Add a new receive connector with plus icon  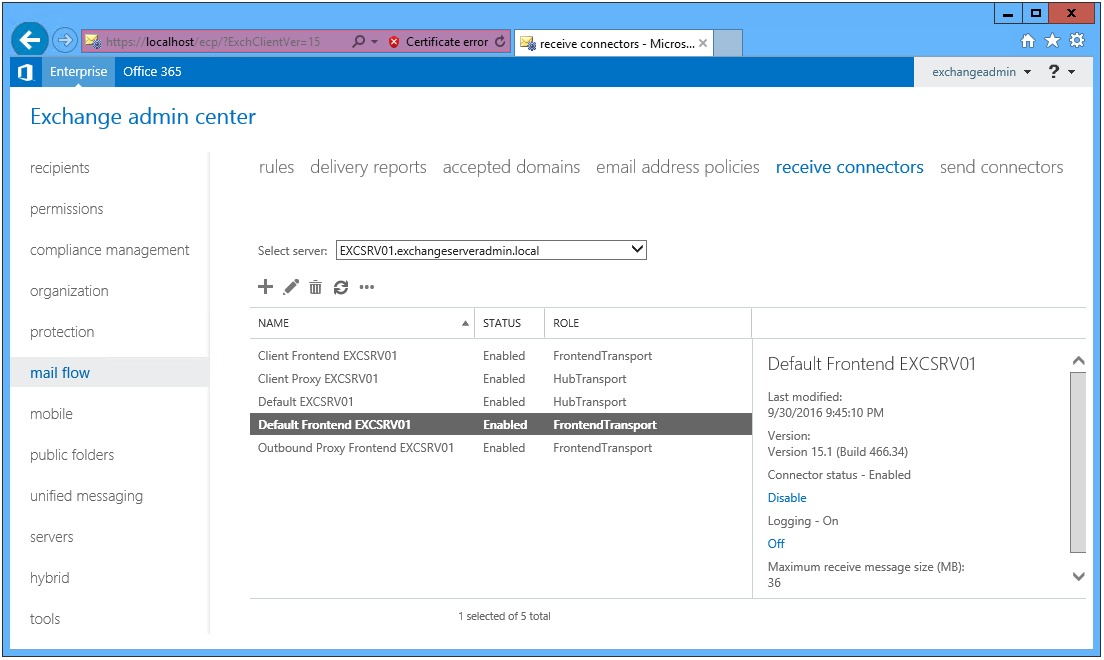265,287
